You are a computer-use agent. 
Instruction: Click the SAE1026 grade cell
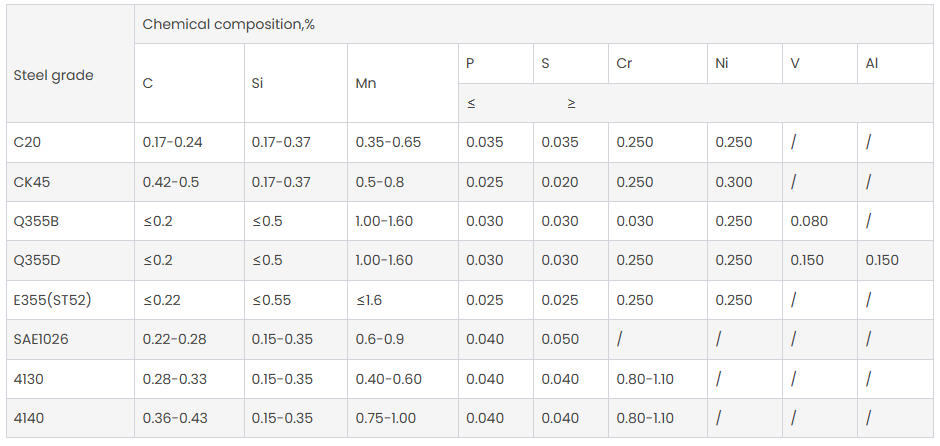click(x=41, y=339)
